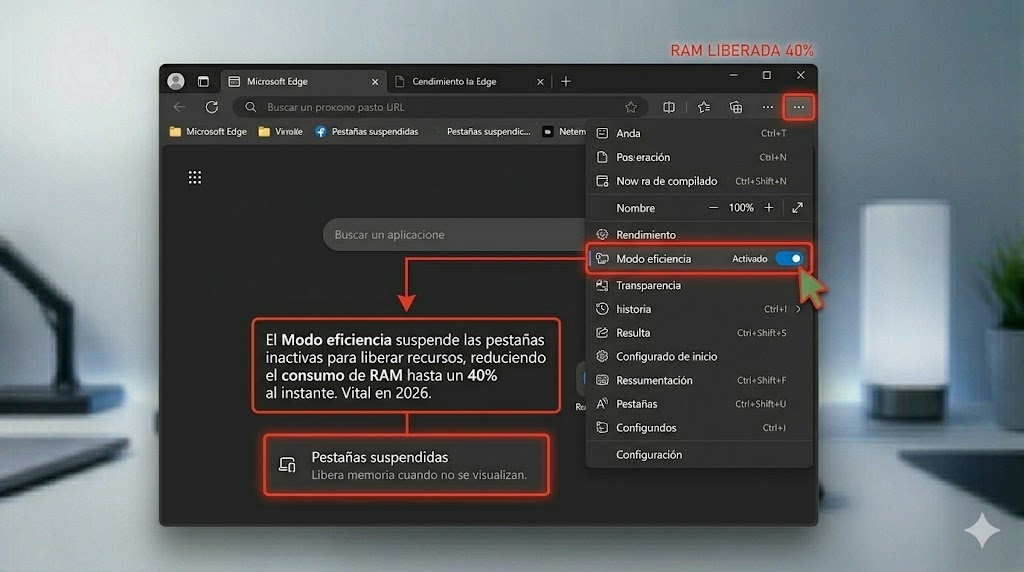
Task: Open the Pestañas suspendic... bookmark
Action: pyautogui.click(x=488, y=132)
